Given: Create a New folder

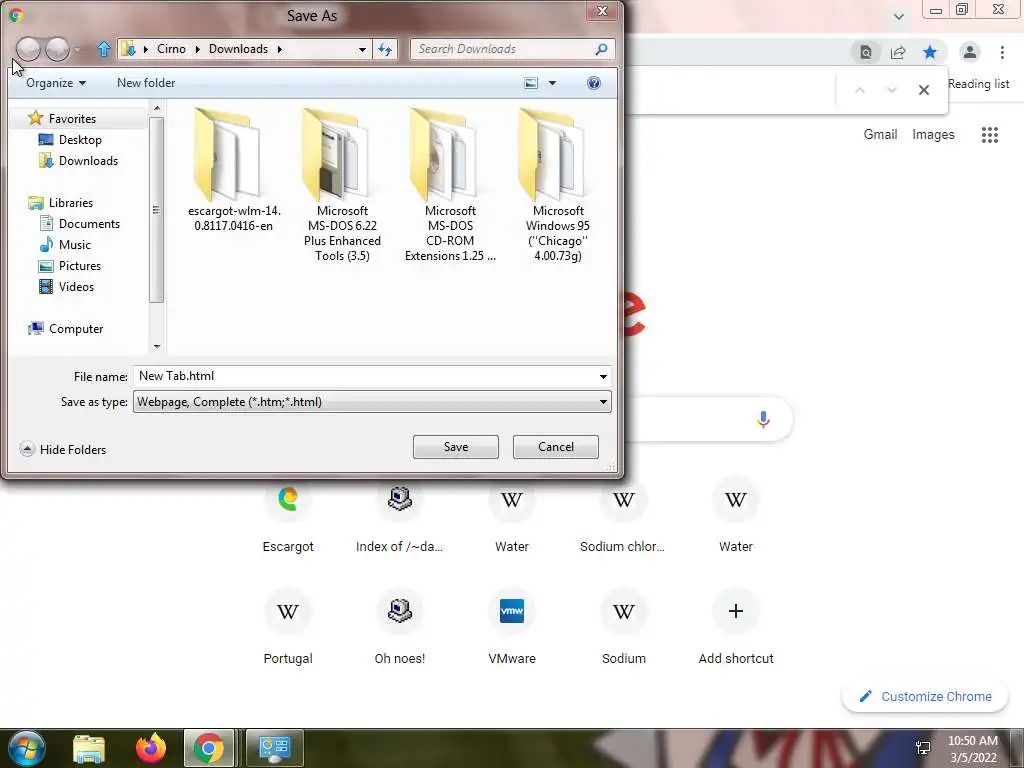Looking at the screenshot, I should [x=146, y=83].
